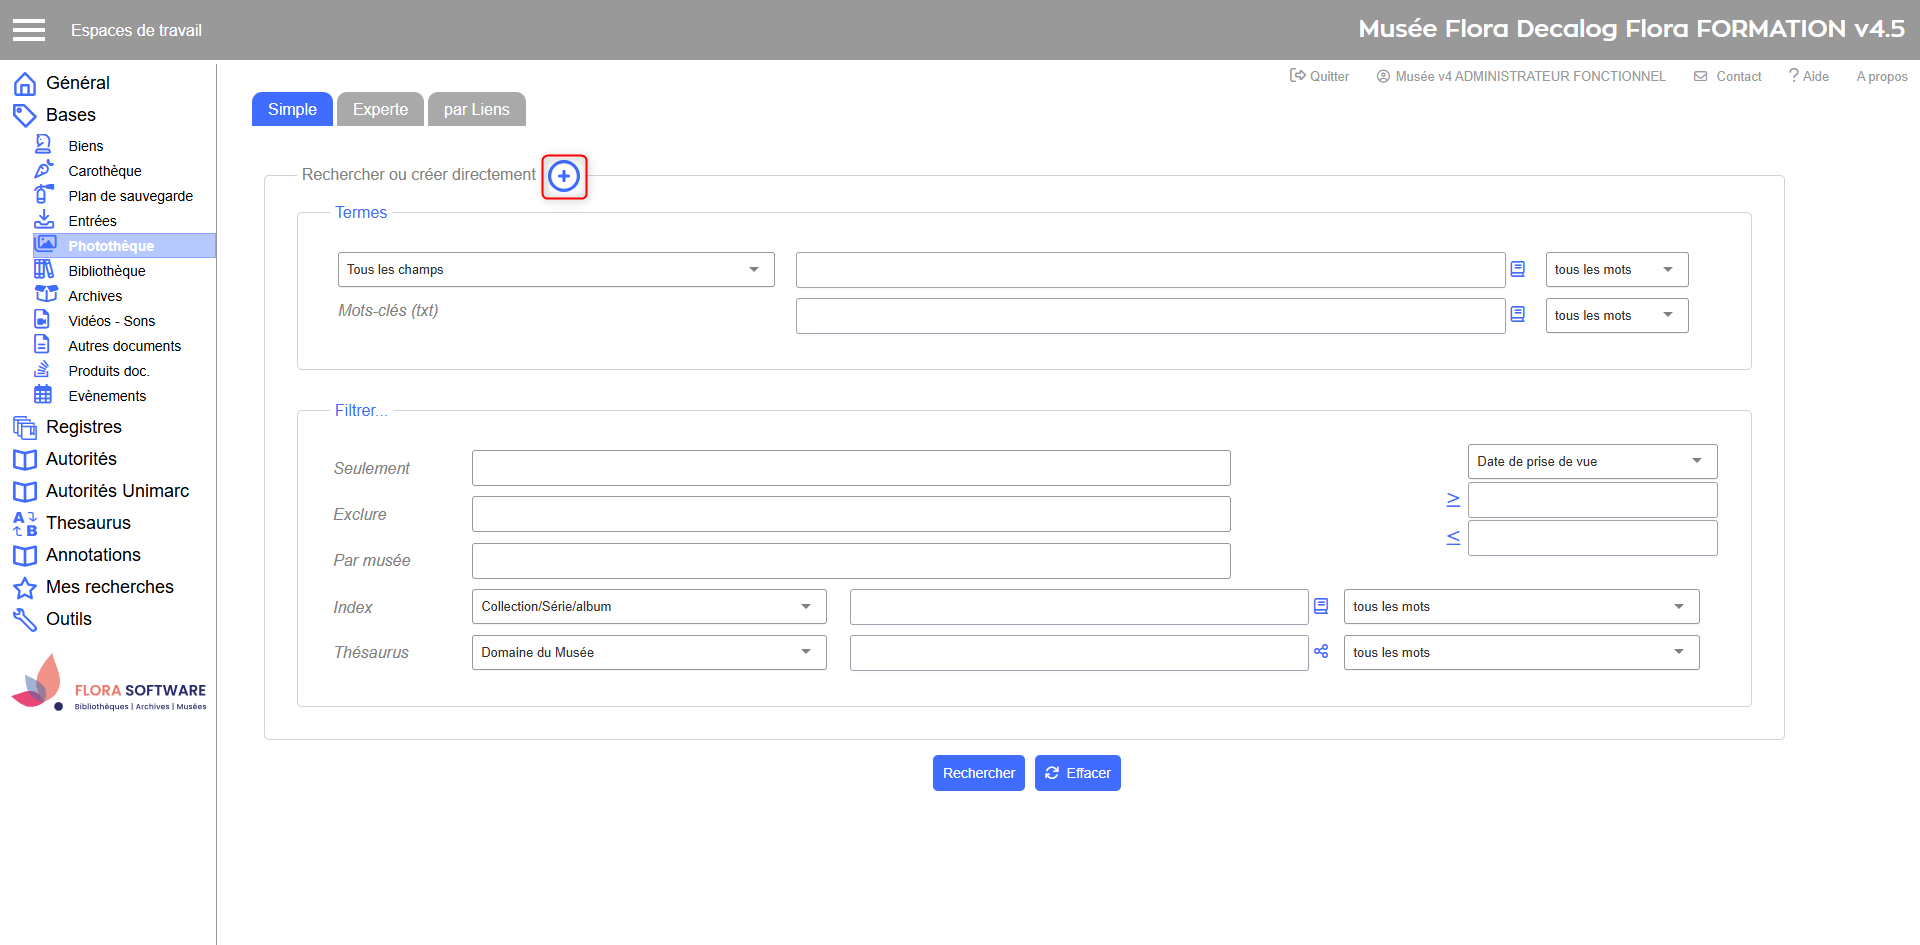Open the Domaine du Musée thesaurus dropdown
This screenshot has width=1920, height=945.
(648, 653)
